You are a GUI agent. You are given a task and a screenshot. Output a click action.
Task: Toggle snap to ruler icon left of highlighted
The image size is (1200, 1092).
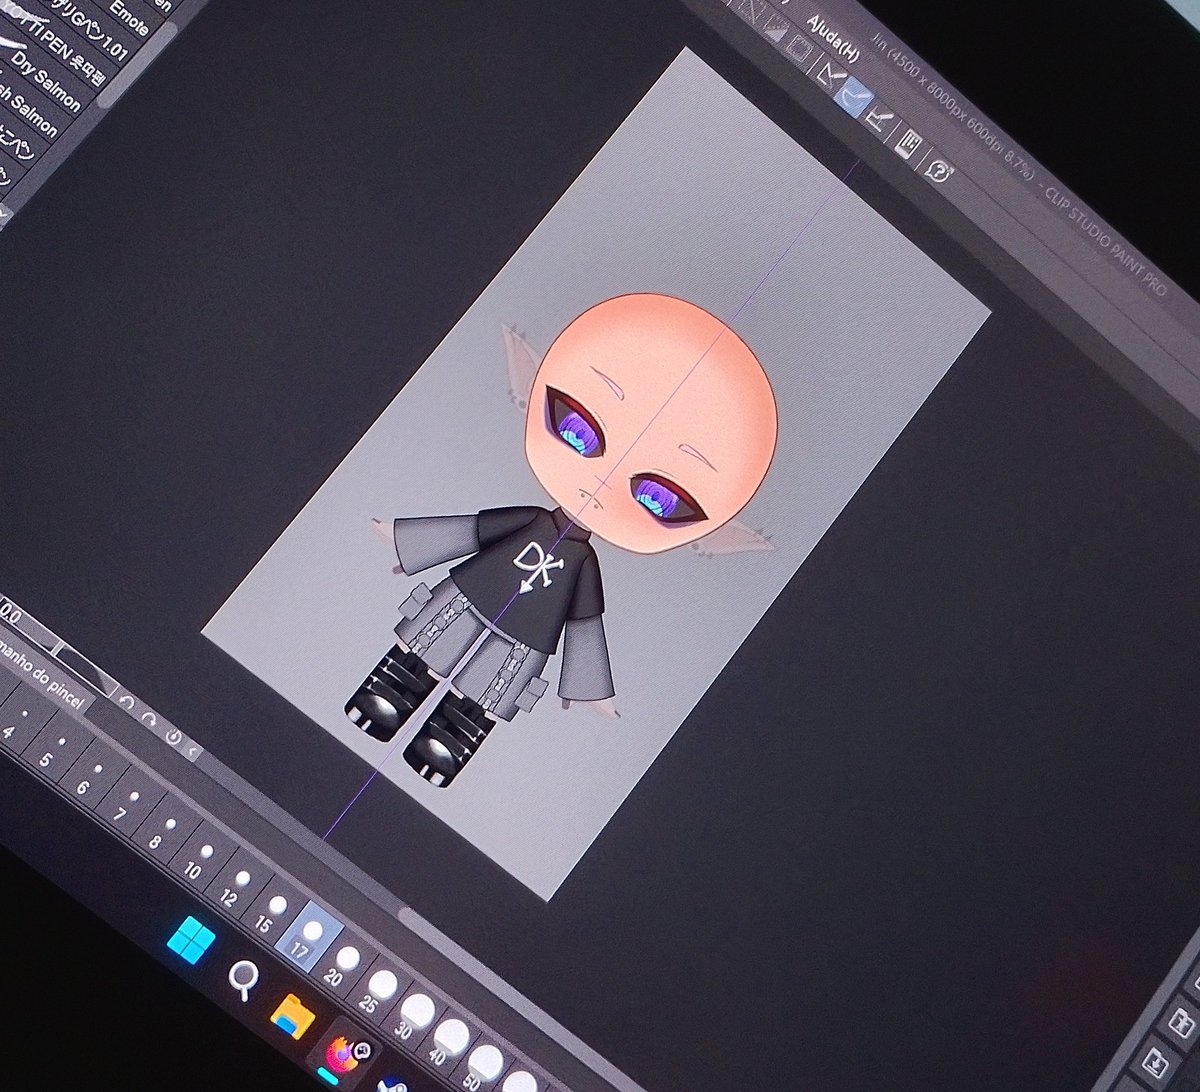click(x=829, y=75)
